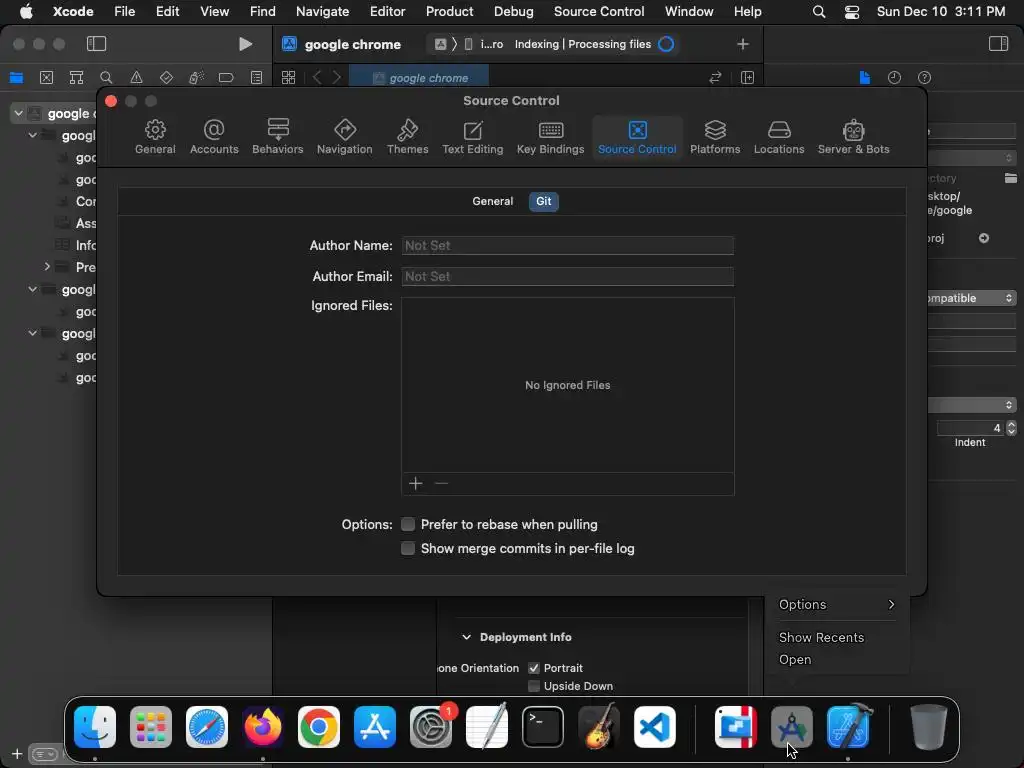The height and width of the screenshot is (768, 1024).
Task: Open the Editor menu
Action: pos(387,11)
